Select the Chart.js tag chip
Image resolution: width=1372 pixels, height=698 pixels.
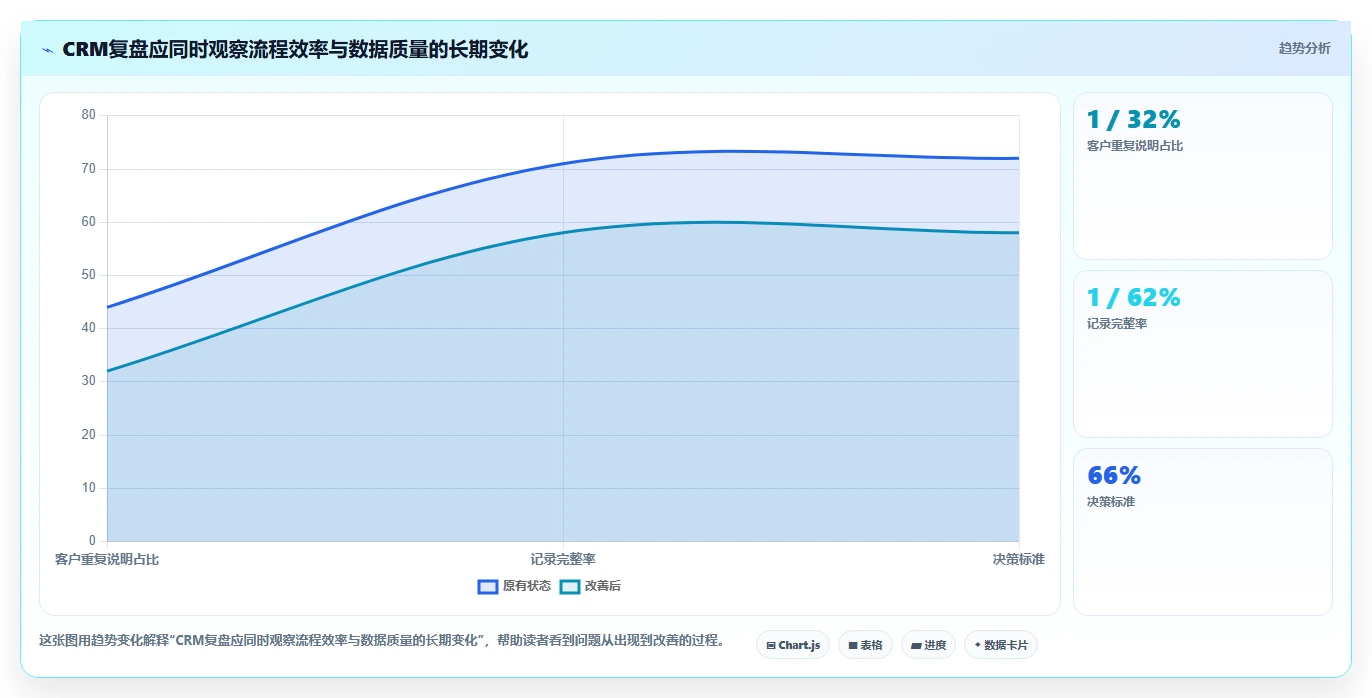793,645
